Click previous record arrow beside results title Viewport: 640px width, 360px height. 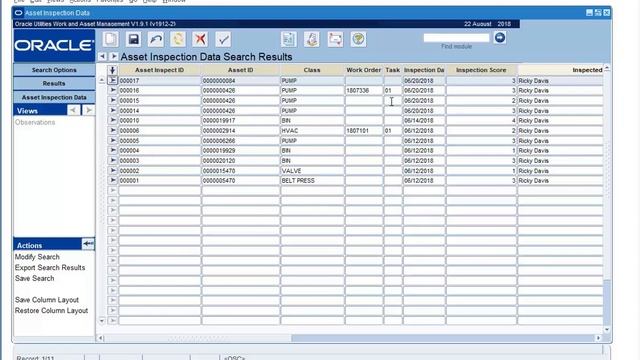pyautogui.click(x=103, y=56)
